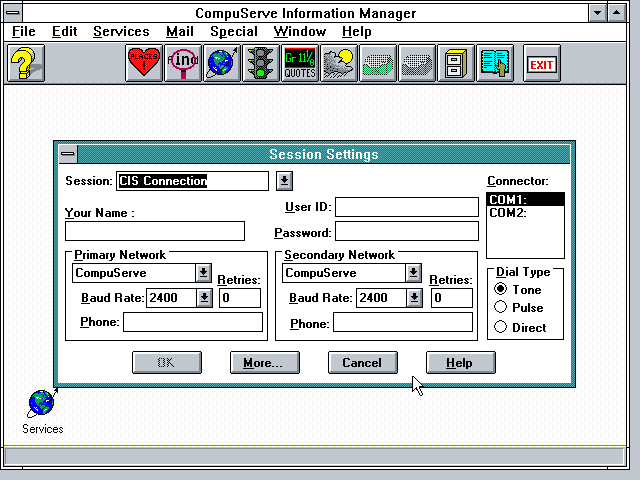
Task: Click the red EXIT toolbar icon
Action: [542, 63]
